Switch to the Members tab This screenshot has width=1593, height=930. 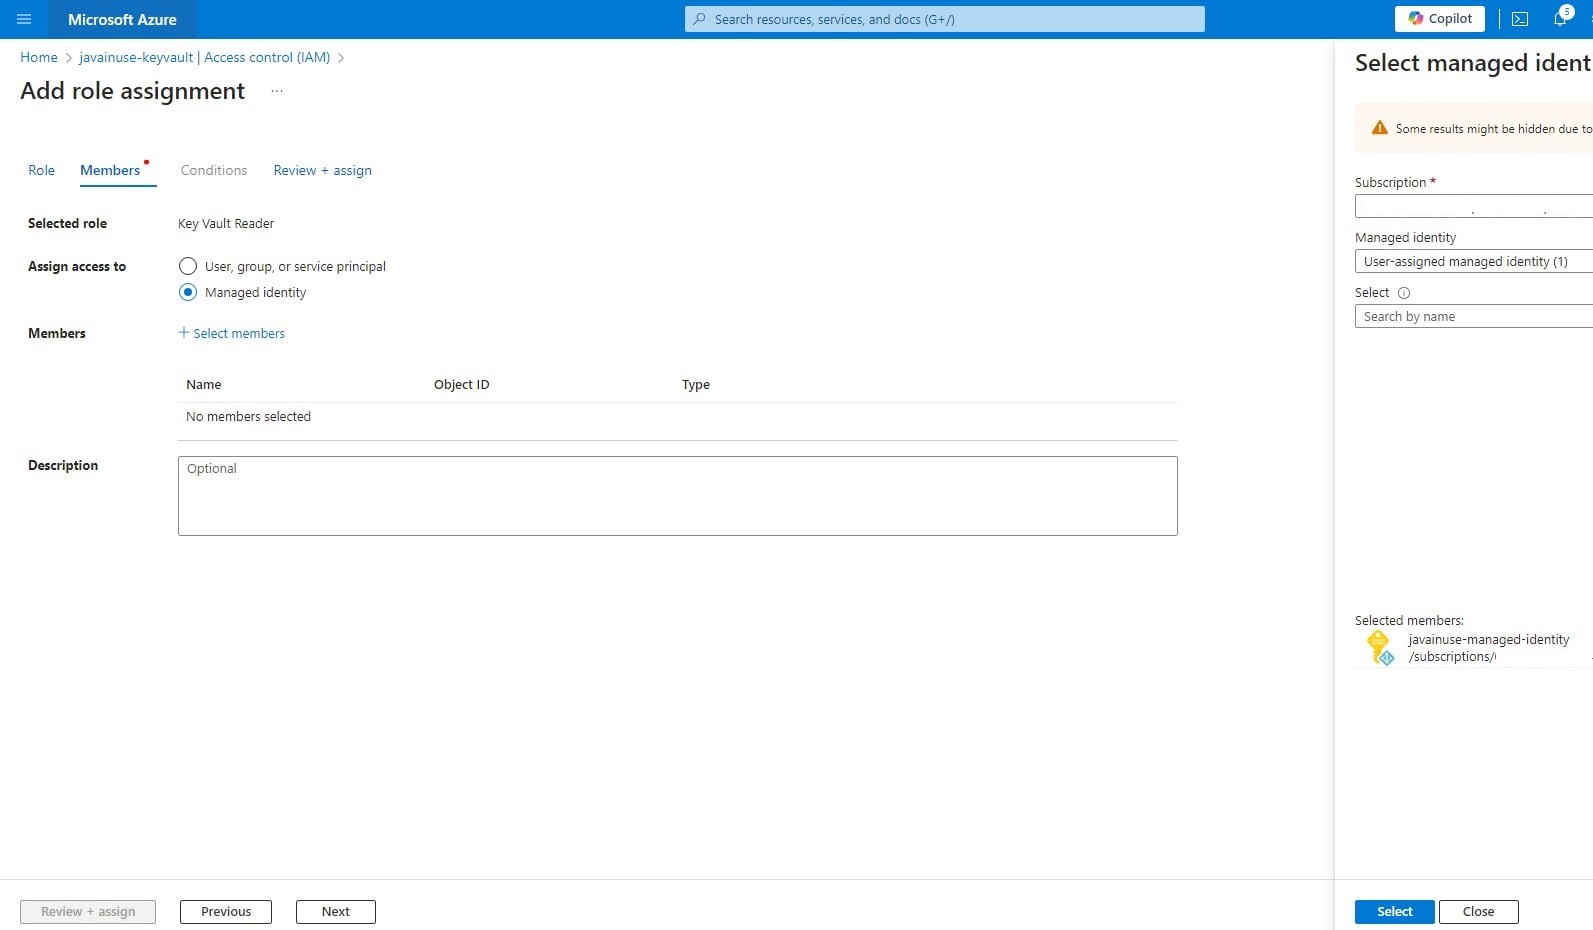pos(110,170)
